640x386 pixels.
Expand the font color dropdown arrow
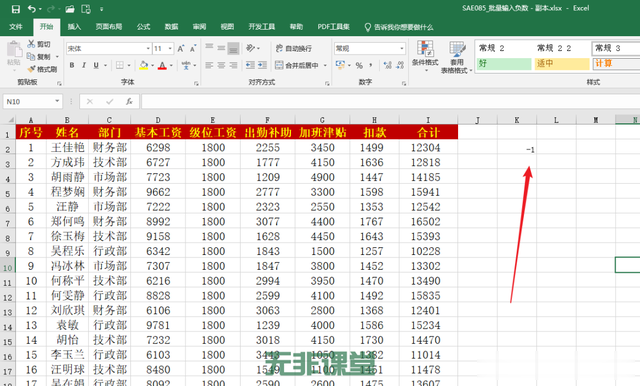[171, 65]
